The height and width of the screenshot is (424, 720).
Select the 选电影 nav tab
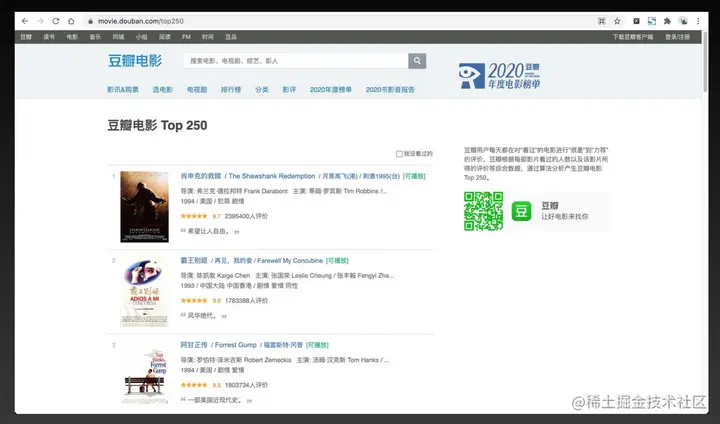(163, 90)
